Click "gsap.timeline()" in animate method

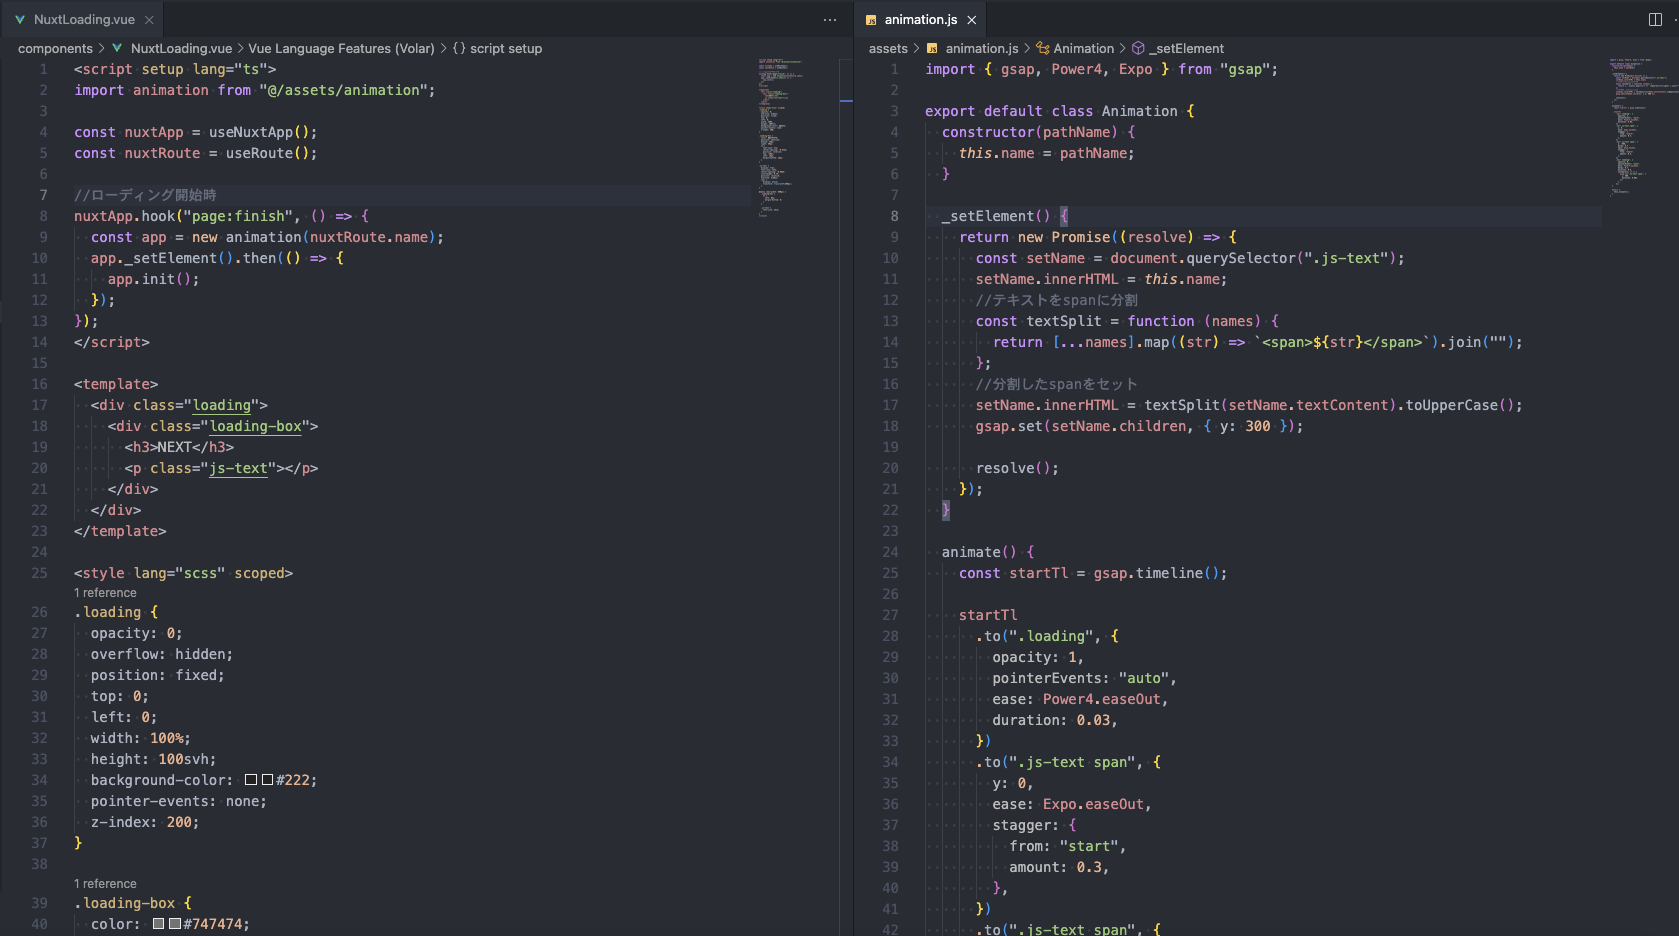tap(1156, 573)
